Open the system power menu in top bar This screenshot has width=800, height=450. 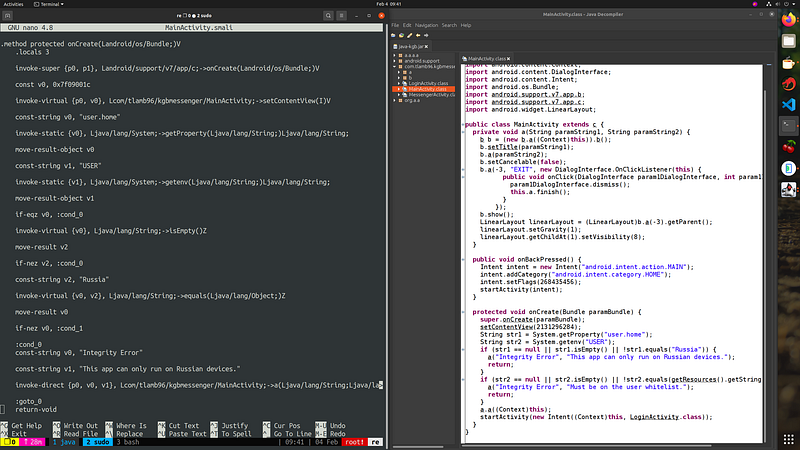coord(786,4)
